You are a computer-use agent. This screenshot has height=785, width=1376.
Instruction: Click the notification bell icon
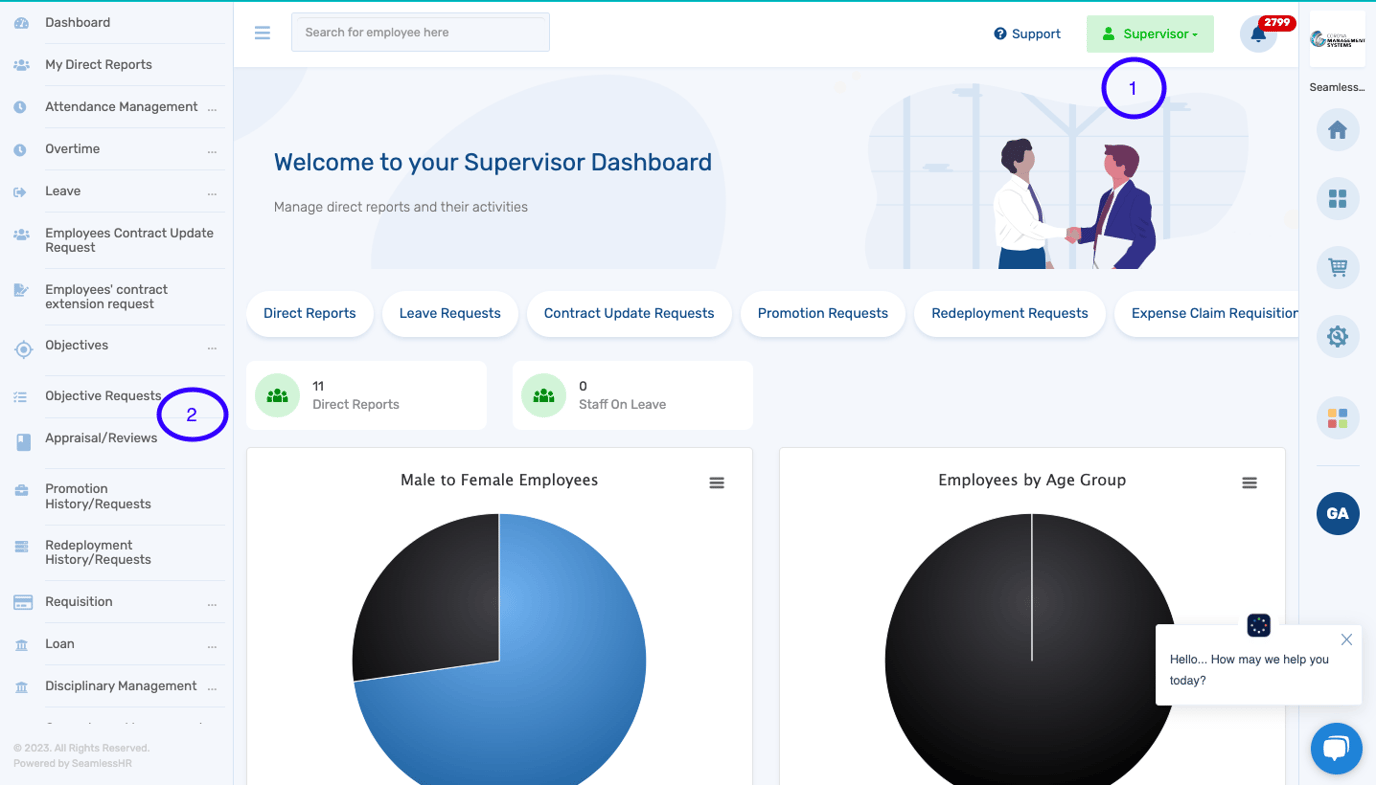tap(1257, 35)
